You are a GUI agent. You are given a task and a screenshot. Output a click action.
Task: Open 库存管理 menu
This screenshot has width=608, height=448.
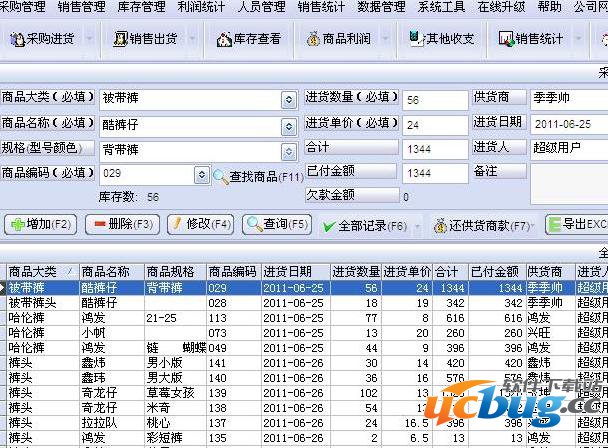tap(139, 7)
